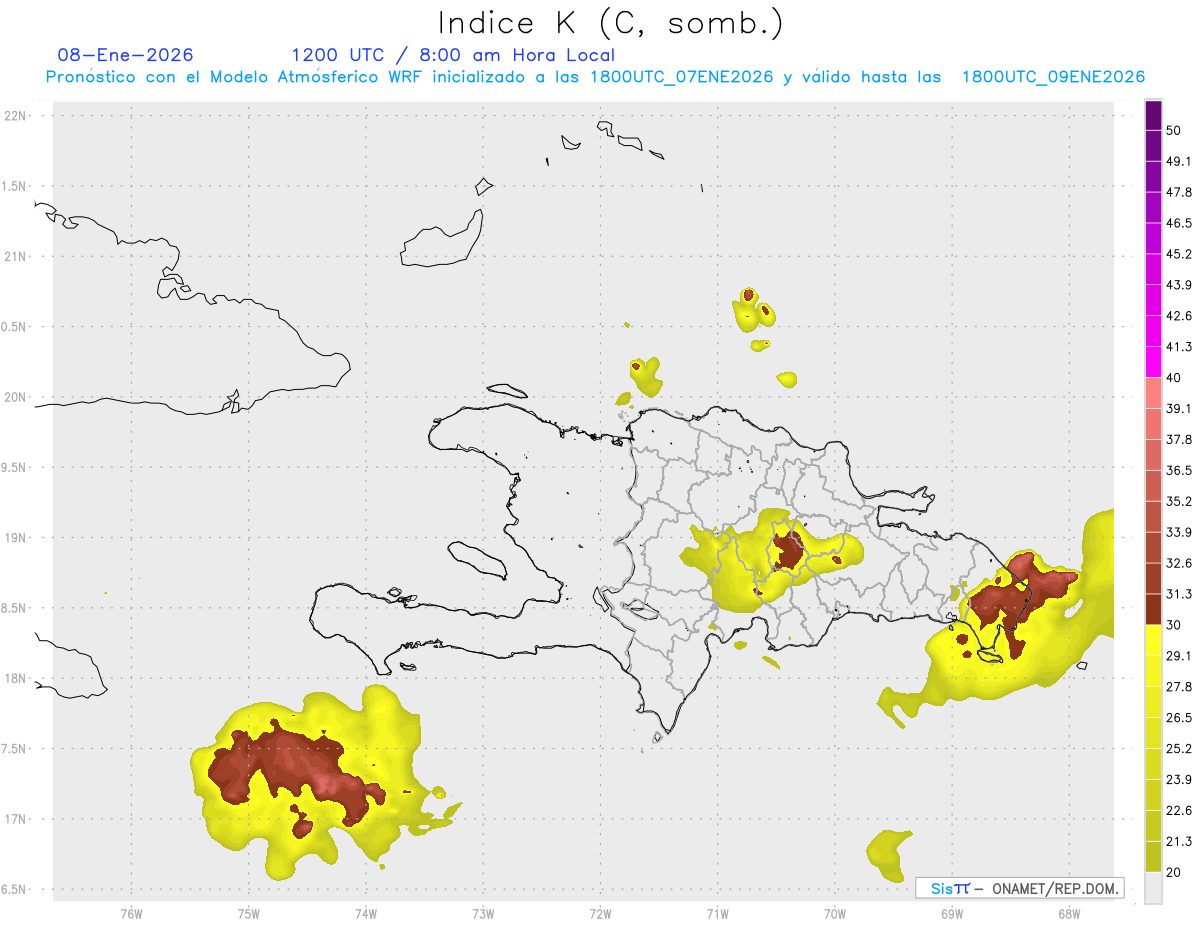Click the '22N' latitude axis label
The height and width of the screenshot is (927, 1200).
coord(17,115)
